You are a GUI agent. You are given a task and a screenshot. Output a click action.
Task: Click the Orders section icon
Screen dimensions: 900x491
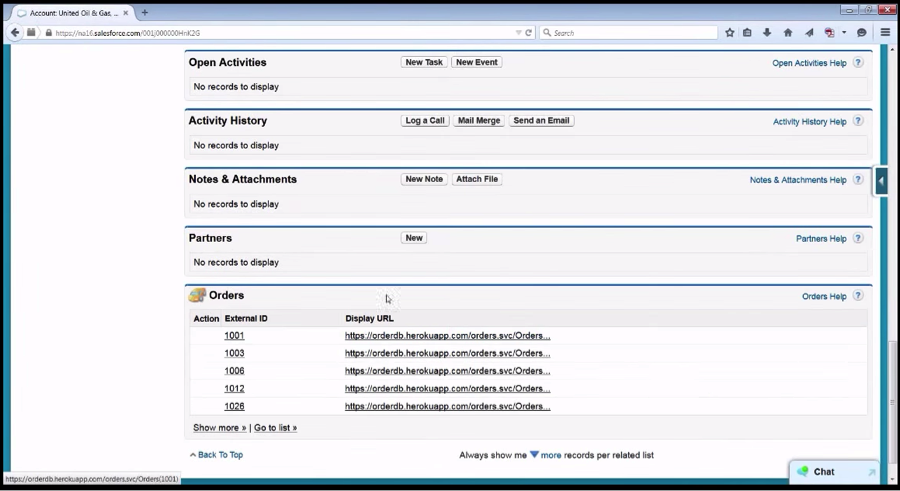[197, 295]
